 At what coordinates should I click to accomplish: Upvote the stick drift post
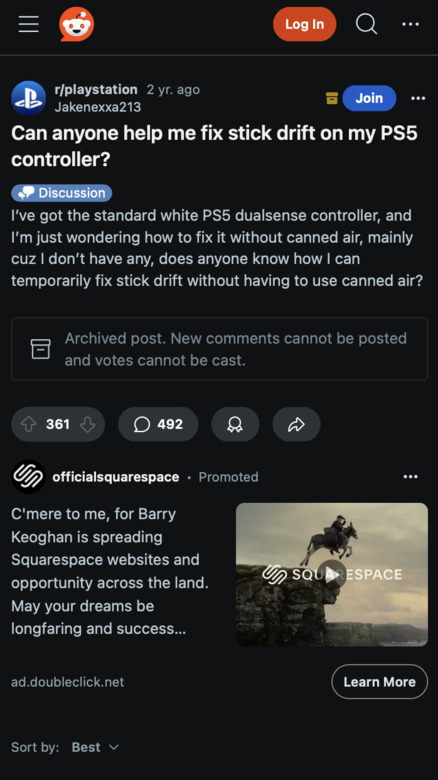(29, 424)
